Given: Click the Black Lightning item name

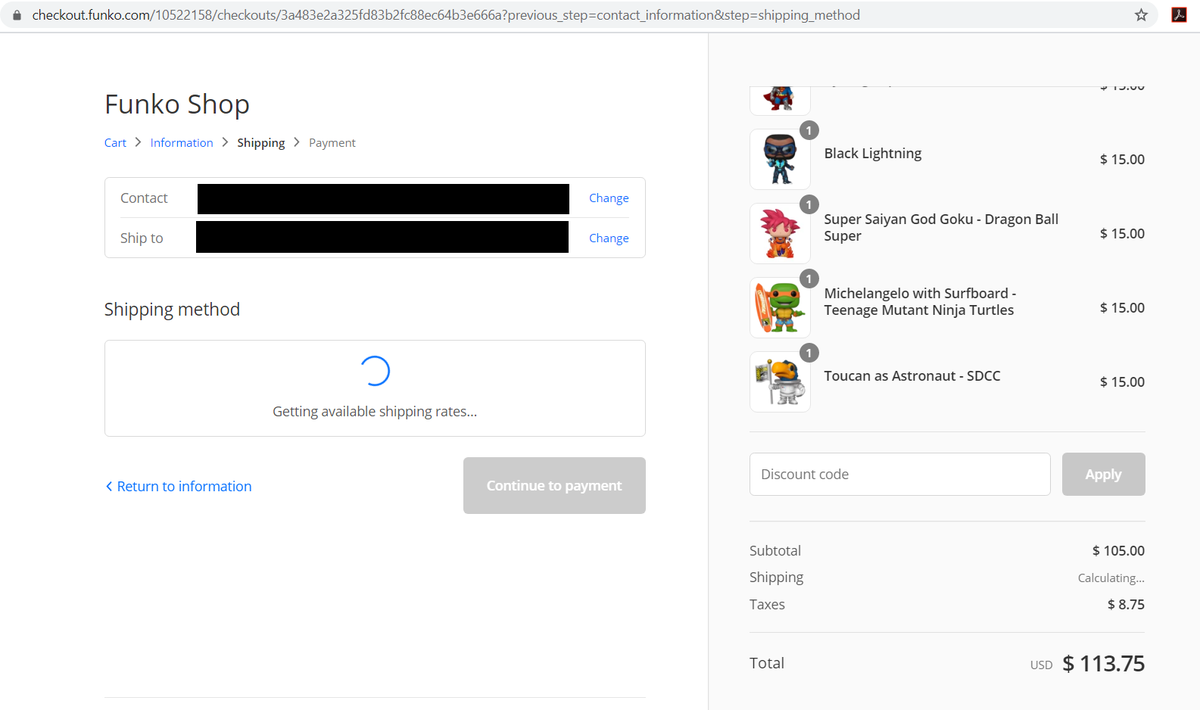Looking at the screenshot, I should [x=873, y=153].
